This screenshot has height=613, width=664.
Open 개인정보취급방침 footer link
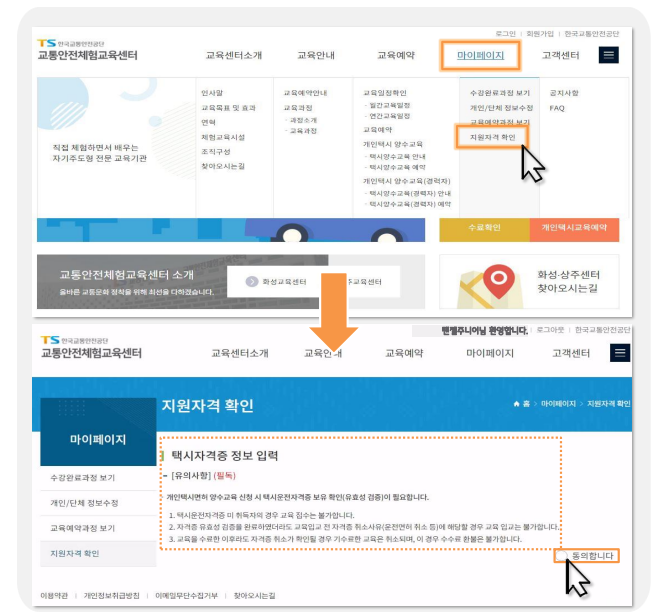click(x=111, y=596)
